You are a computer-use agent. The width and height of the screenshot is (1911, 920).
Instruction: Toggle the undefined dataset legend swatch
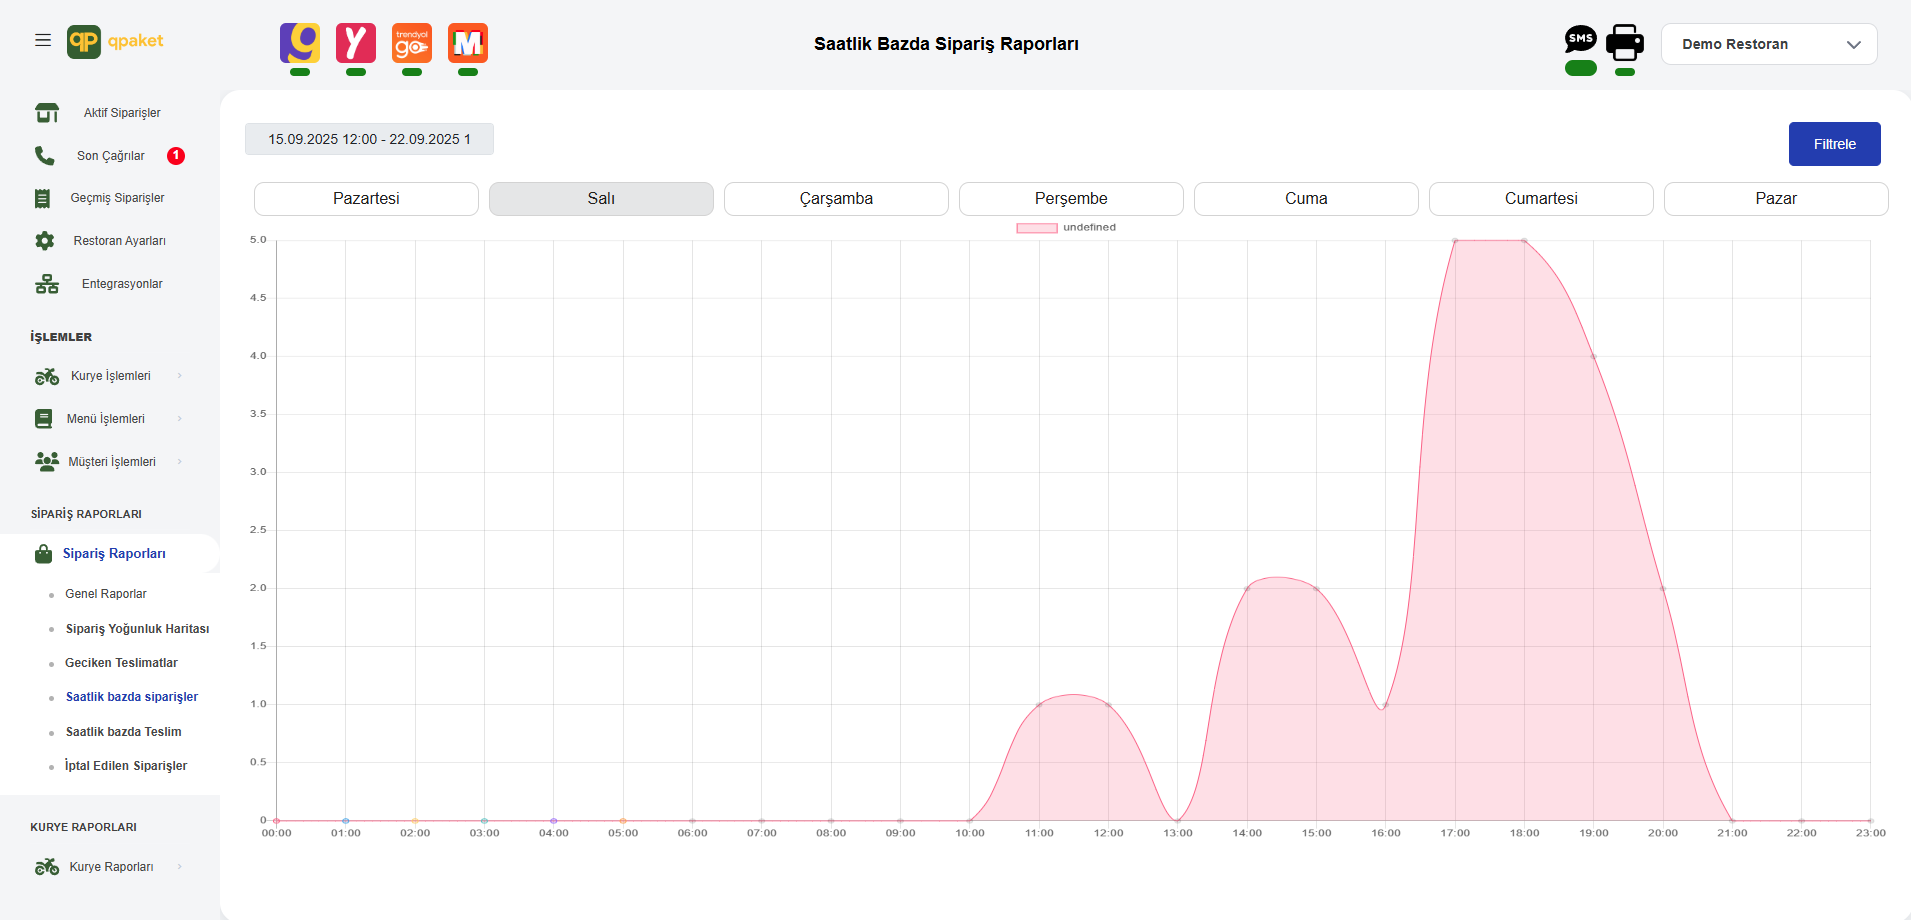click(x=1036, y=228)
